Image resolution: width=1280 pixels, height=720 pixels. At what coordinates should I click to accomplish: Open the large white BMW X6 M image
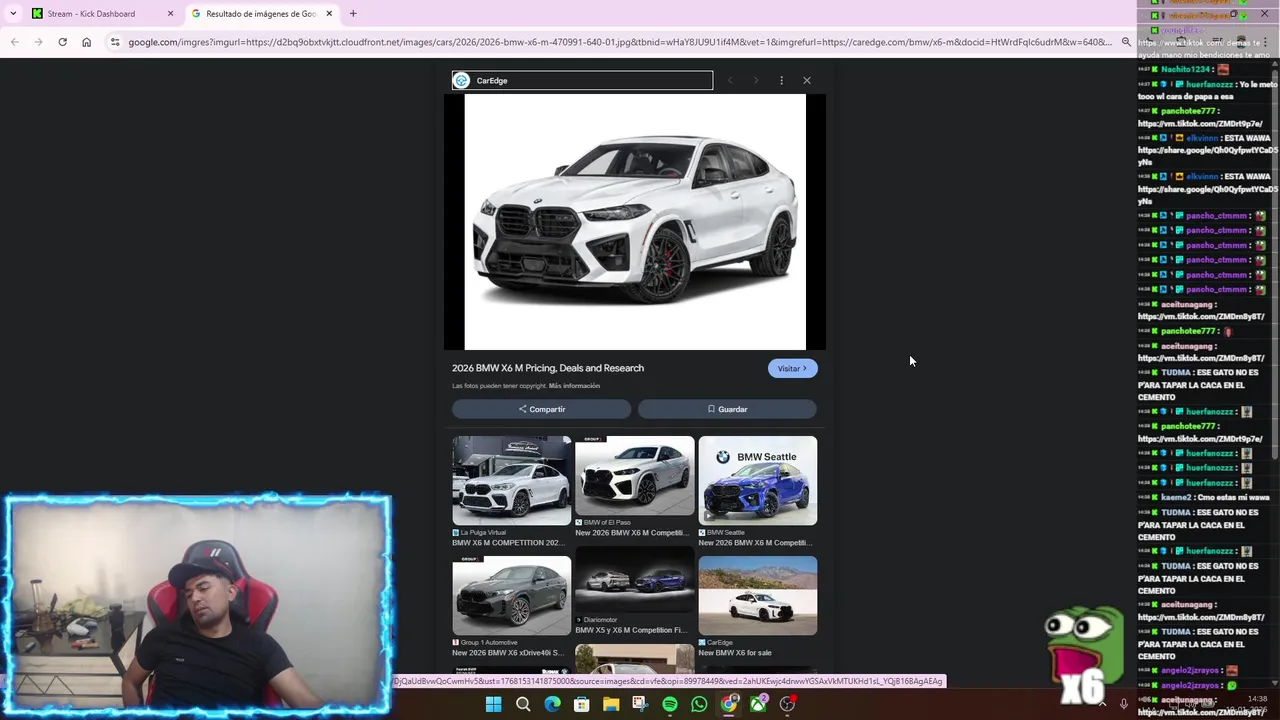pos(635,222)
